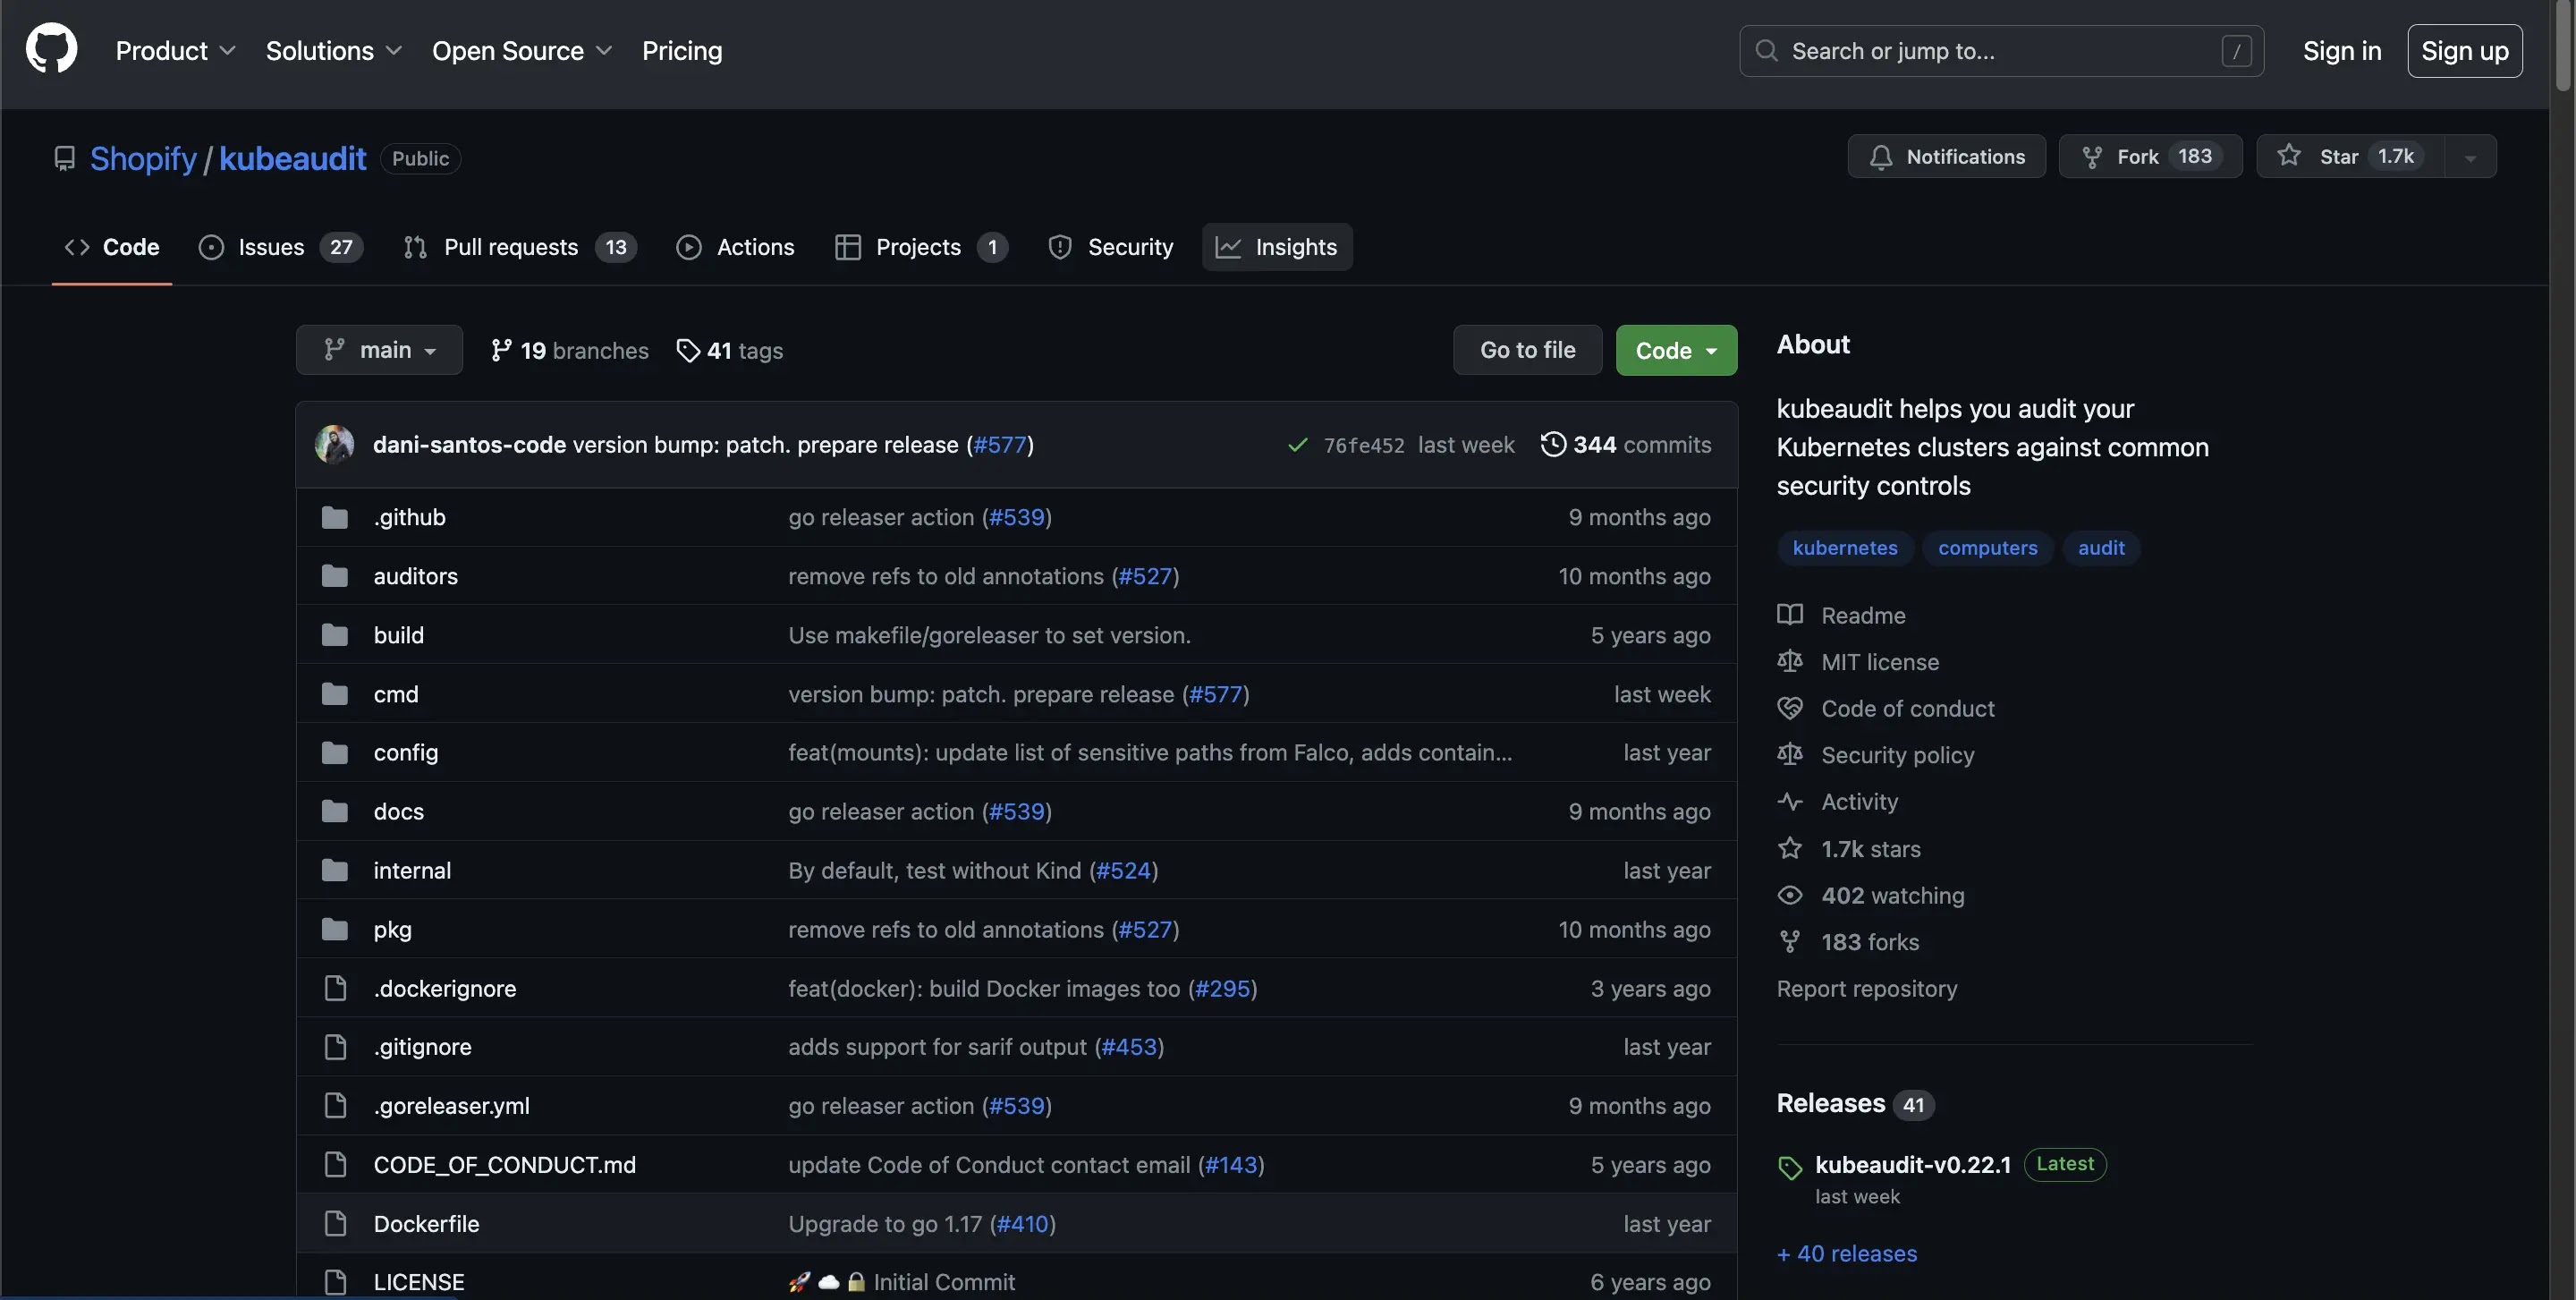Image resolution: width=2576 pixels, height=1300 pixels.
Task: Click the 344 commits link
Action: pos(1626,444)
